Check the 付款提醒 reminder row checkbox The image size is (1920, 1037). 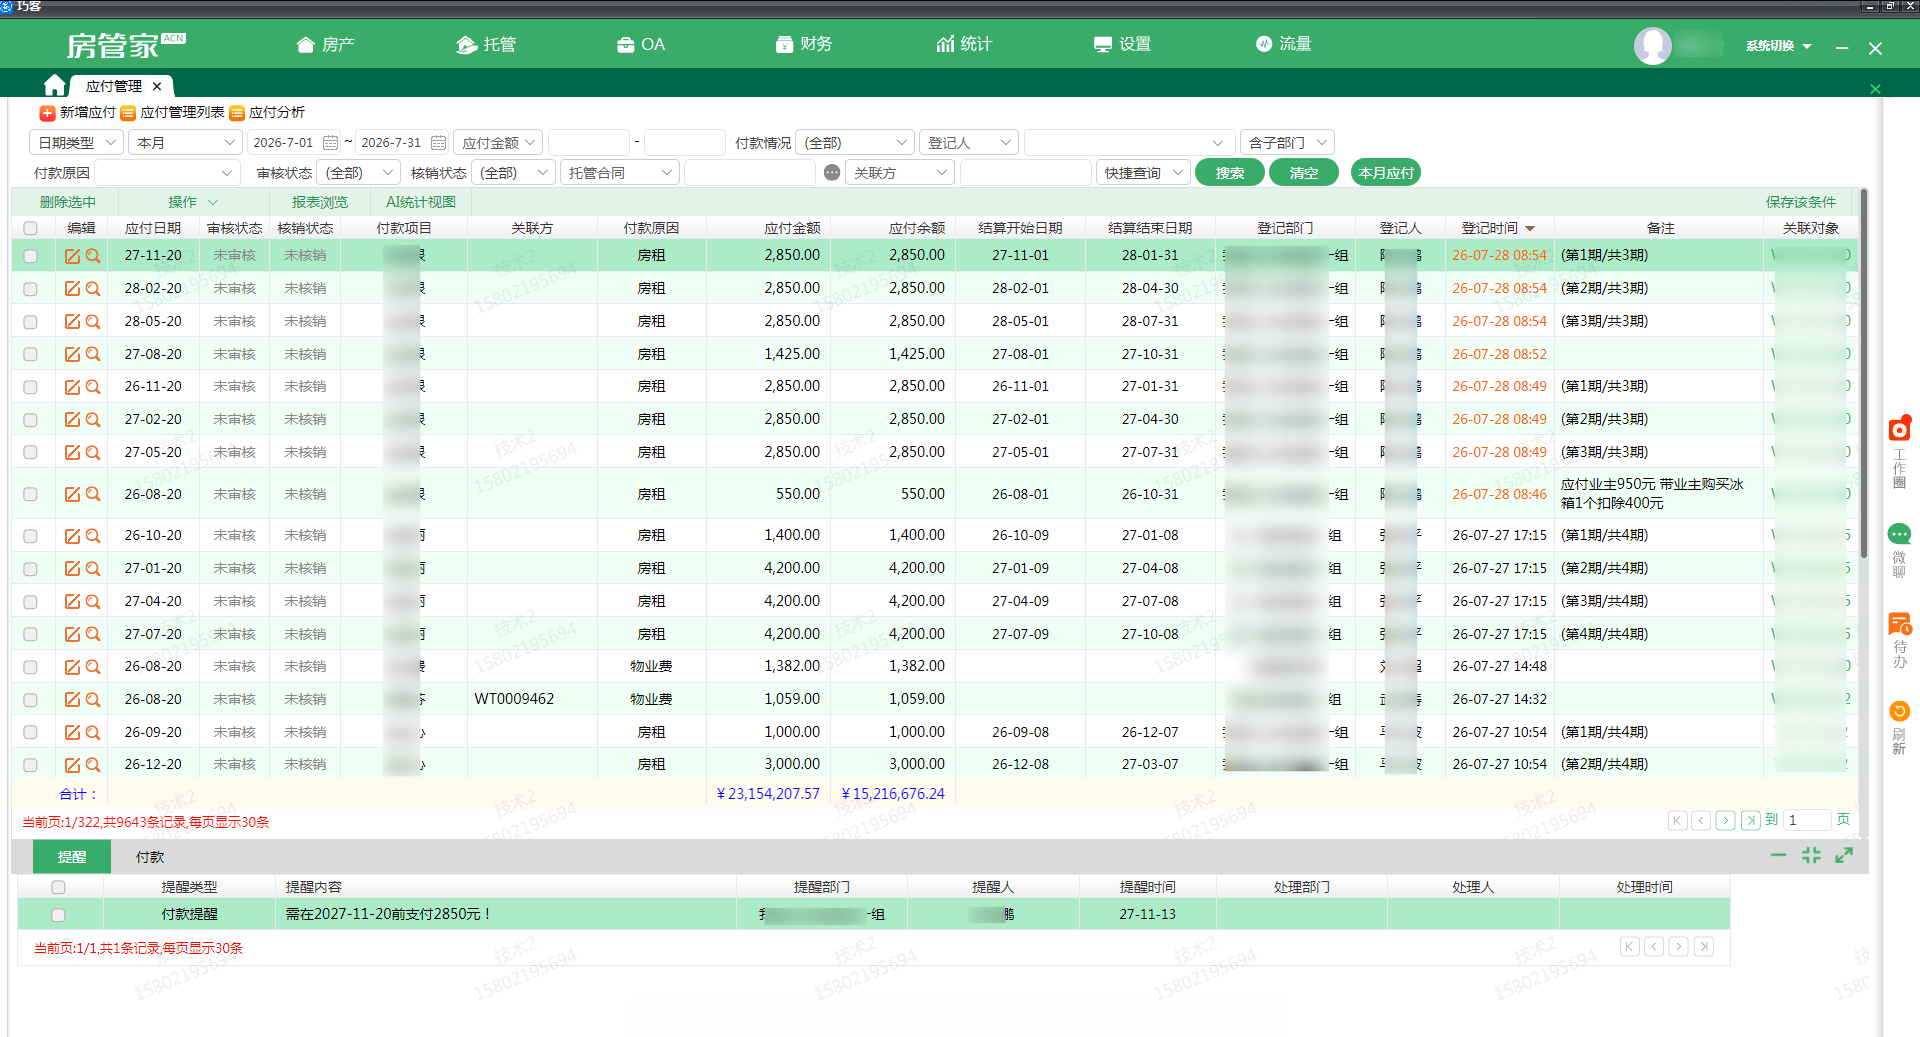click(58, 915)
